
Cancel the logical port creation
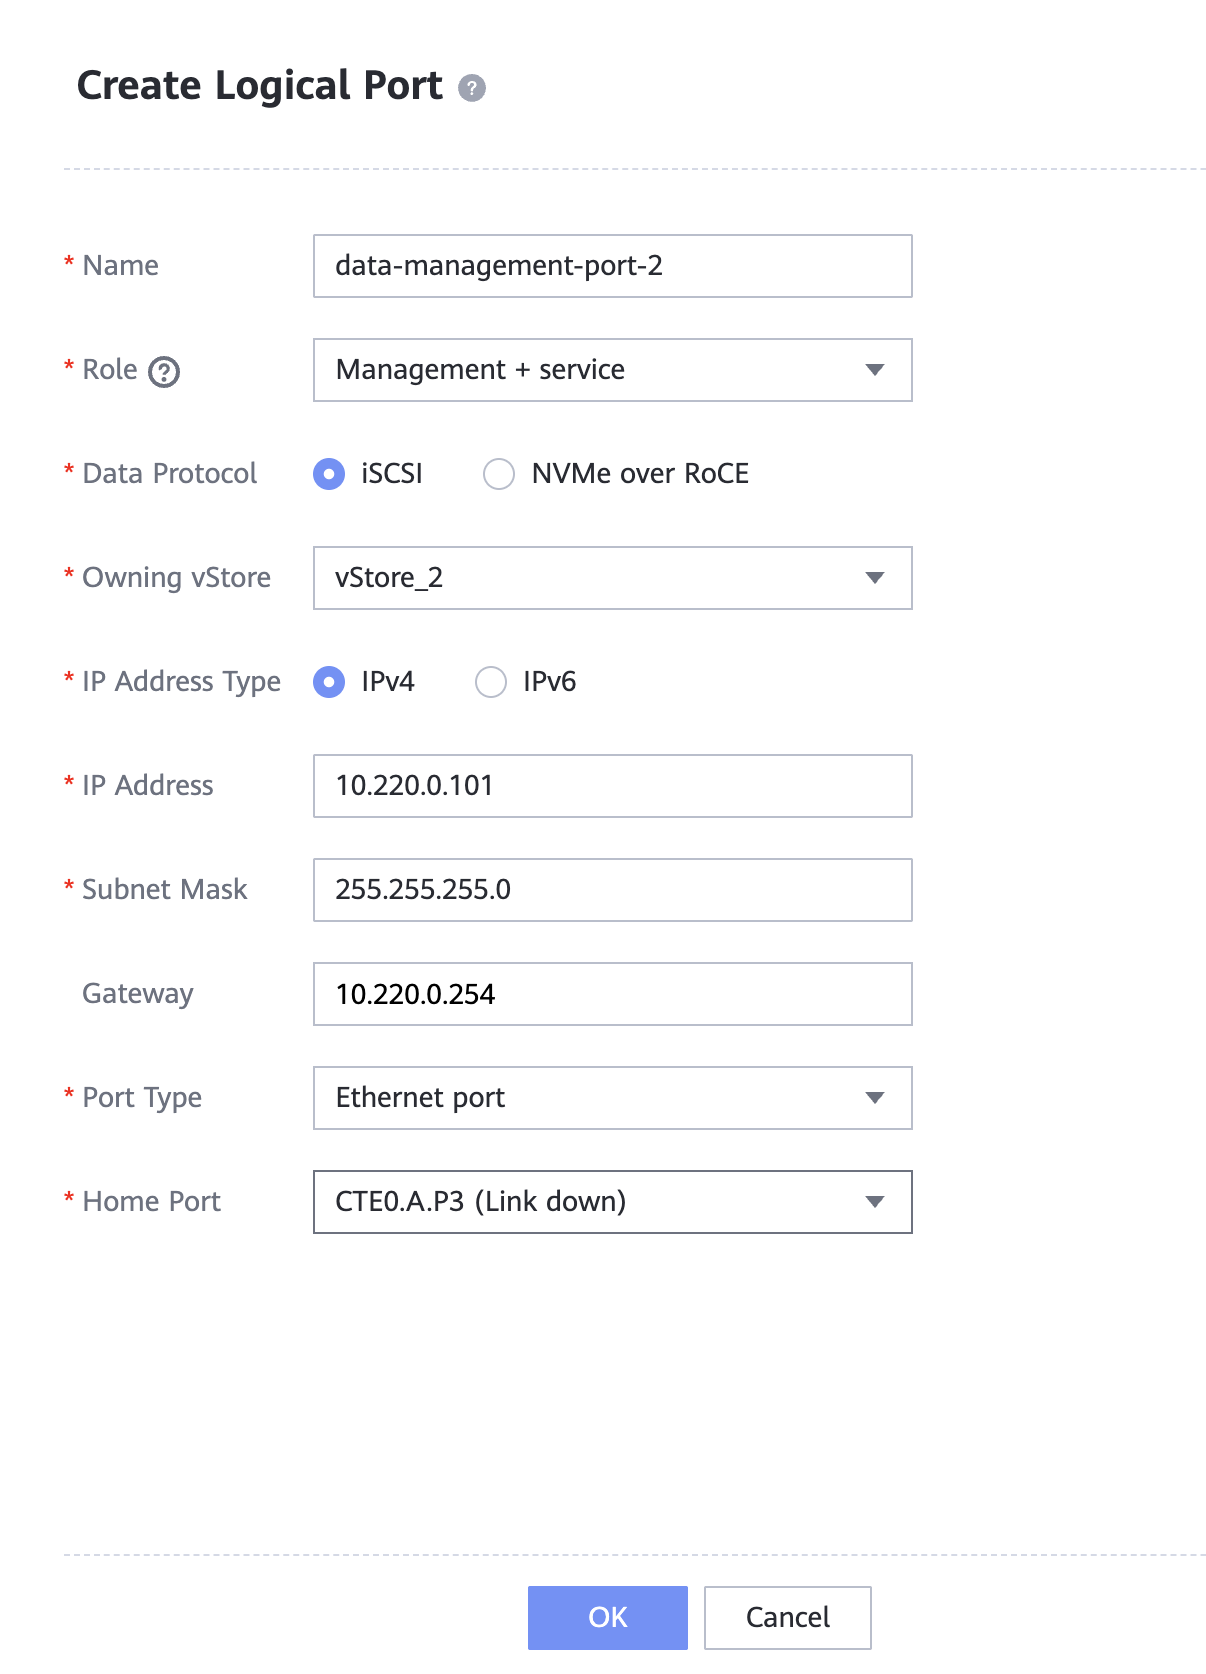(x=787, y=1617)
